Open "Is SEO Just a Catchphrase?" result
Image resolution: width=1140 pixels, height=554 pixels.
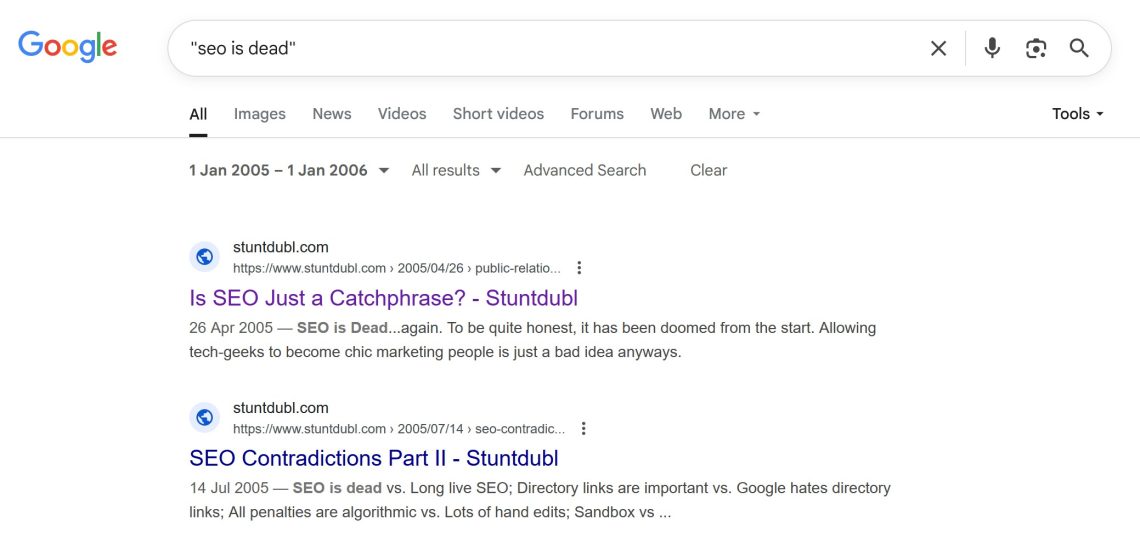pyautogui.click(x=383, y=298)
